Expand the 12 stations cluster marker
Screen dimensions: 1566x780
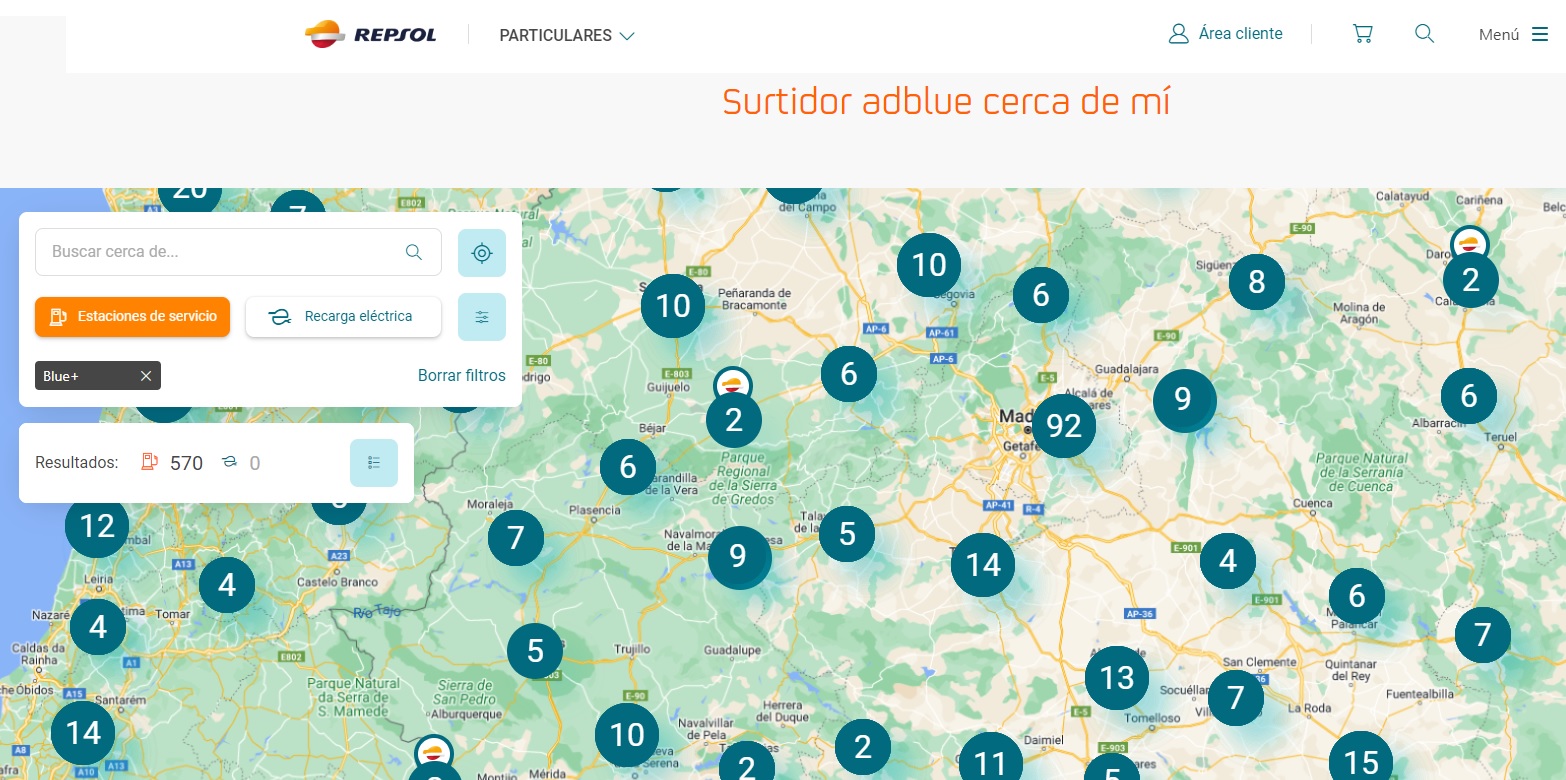point(97,526)
